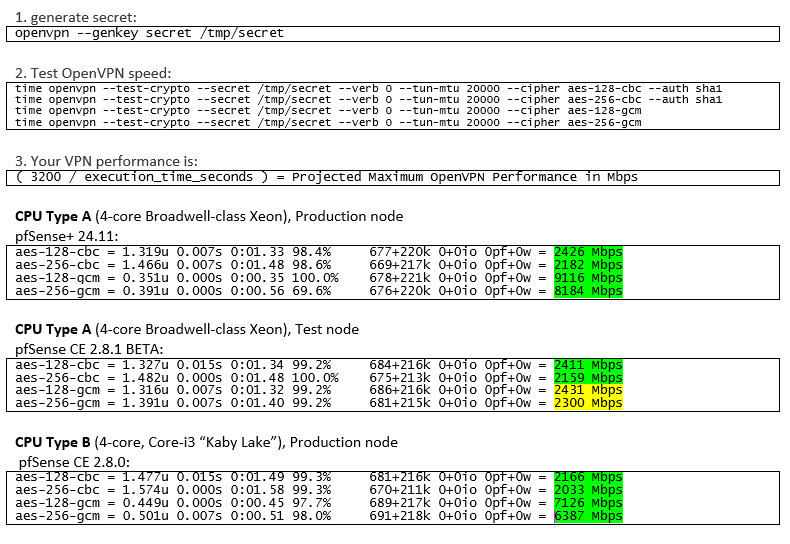Click the '3. Your VPN performance is:' heading
Screen dimensions: 790x544
pyautogui.click(x=106, y=161)
